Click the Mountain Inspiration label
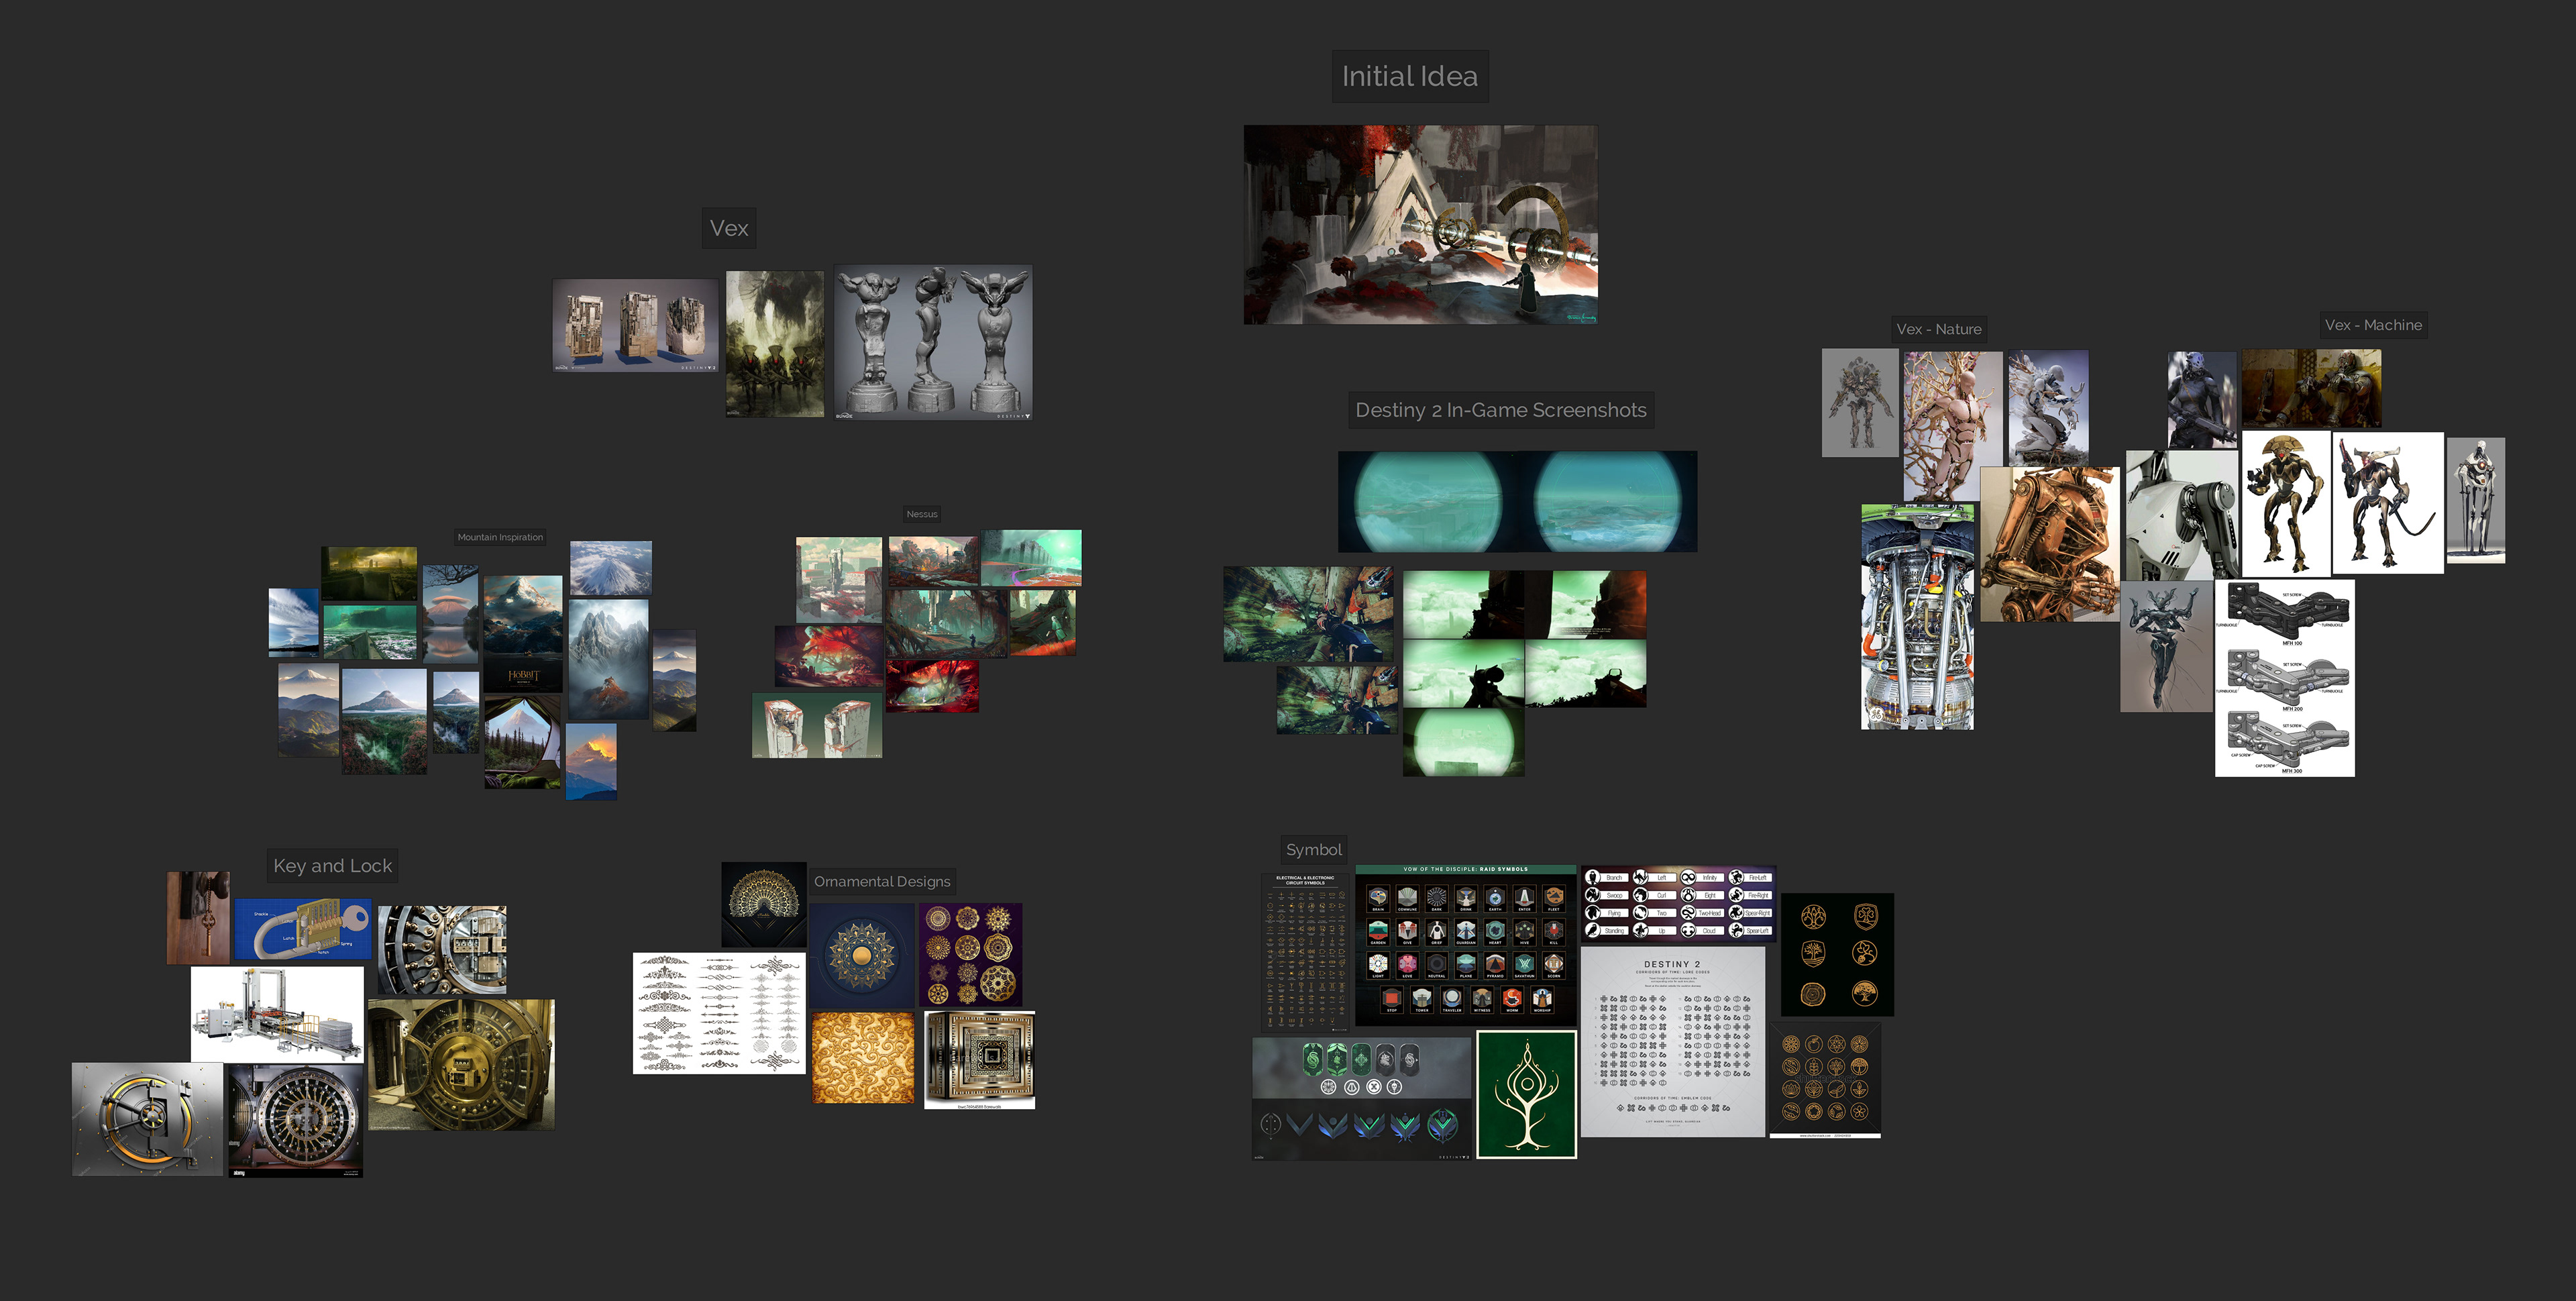This screenshot has height=1301, width=2576. pos(500,537)
